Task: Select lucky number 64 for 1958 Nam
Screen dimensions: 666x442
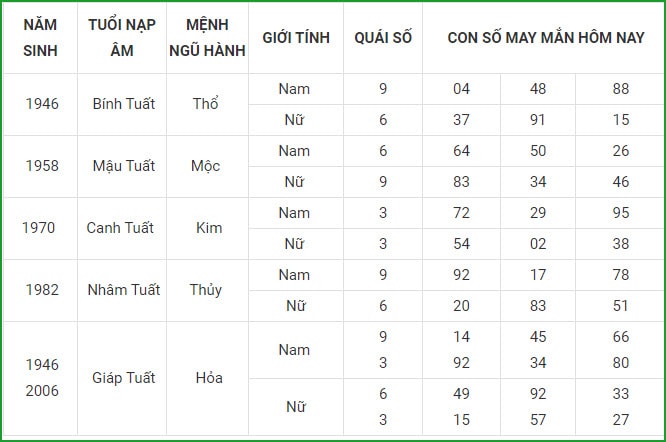Action: point(461,151)
